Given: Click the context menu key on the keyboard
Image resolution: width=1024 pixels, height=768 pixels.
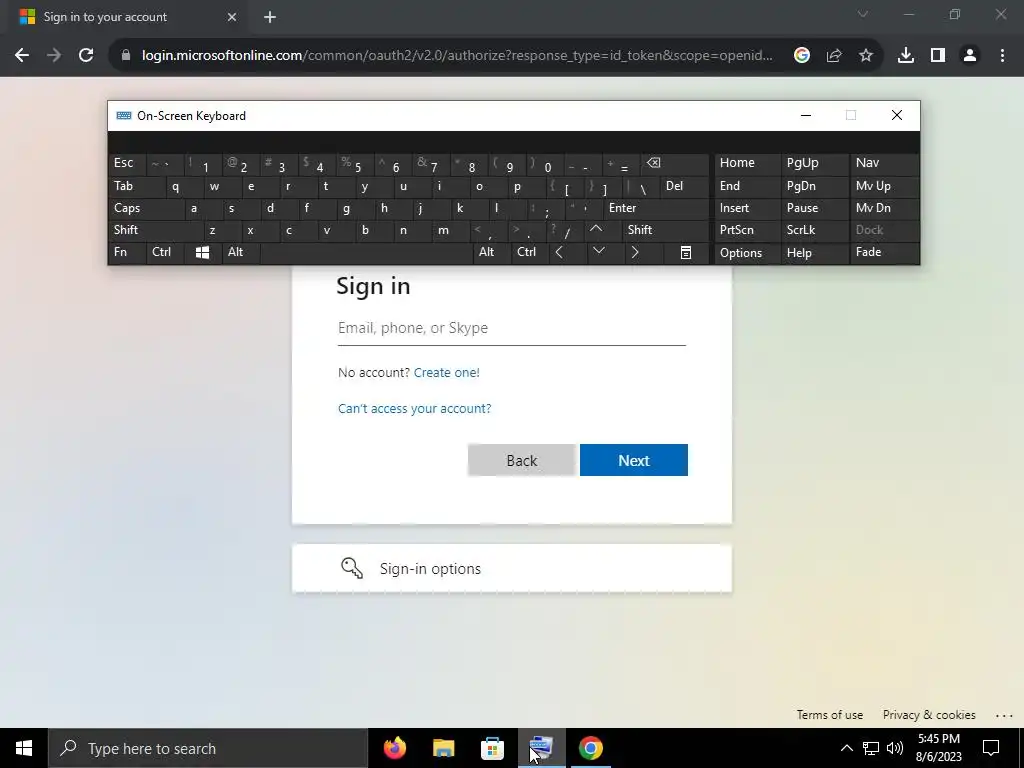Looking at the screenshot, I should pyautogui.click(x=686, y=253).
